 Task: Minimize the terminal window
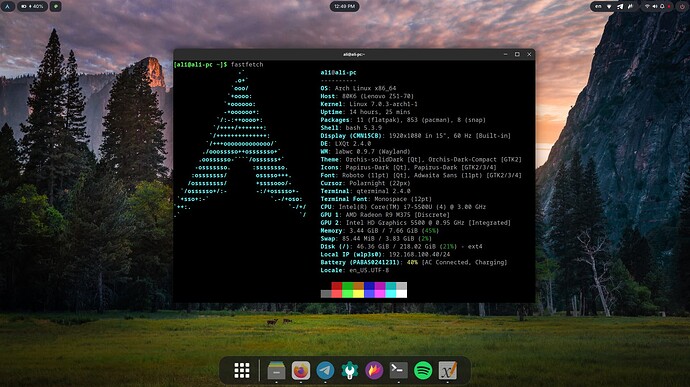(505, 54)
